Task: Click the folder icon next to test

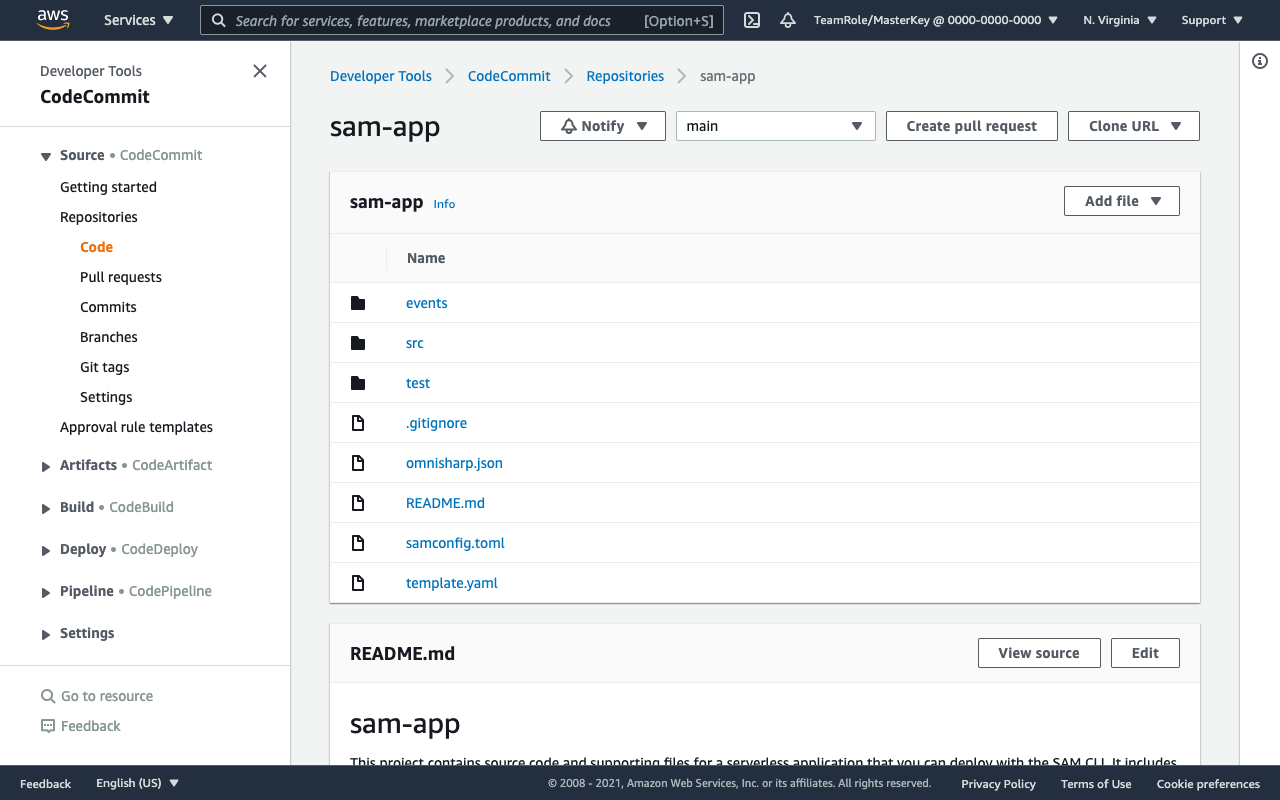Action: [358, 383]
